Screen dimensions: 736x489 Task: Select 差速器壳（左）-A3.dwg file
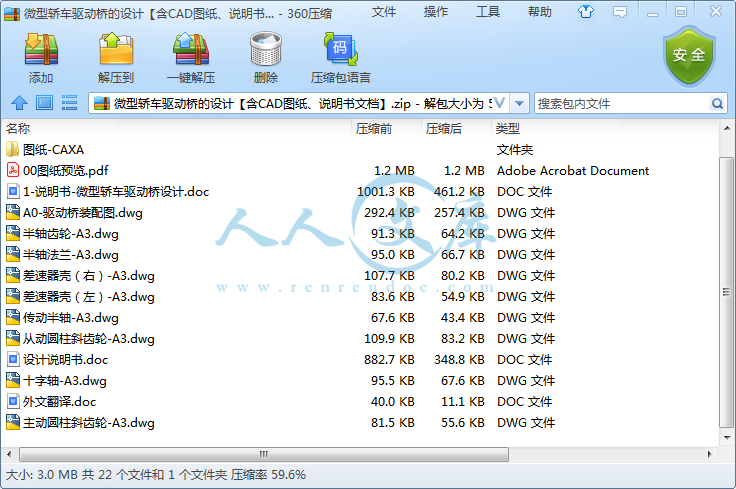point(89,297)
